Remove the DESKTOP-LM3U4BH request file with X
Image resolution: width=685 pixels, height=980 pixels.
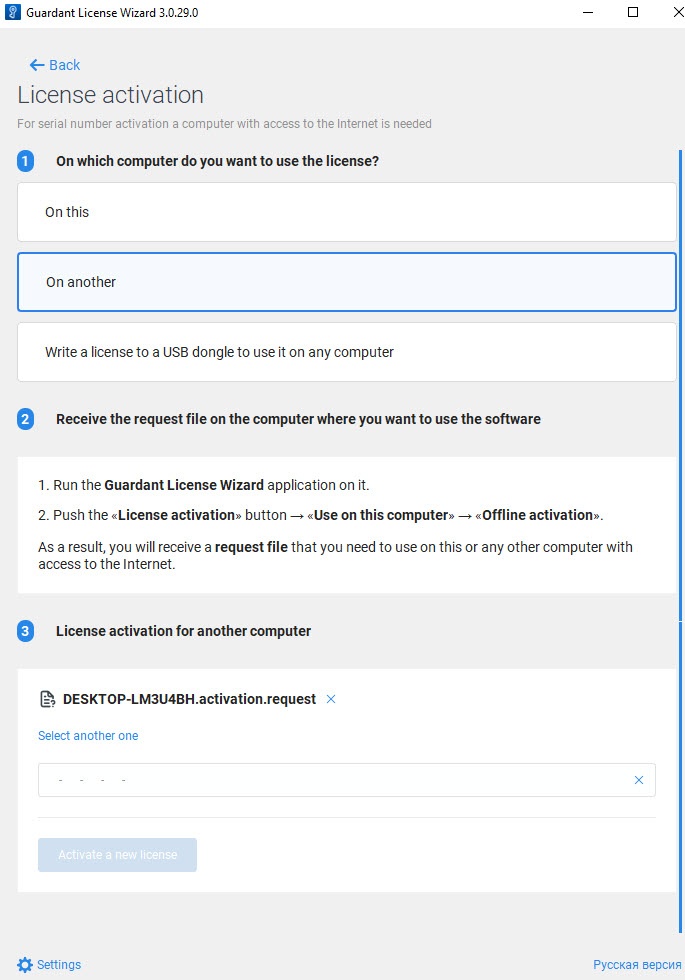[331, 699]
